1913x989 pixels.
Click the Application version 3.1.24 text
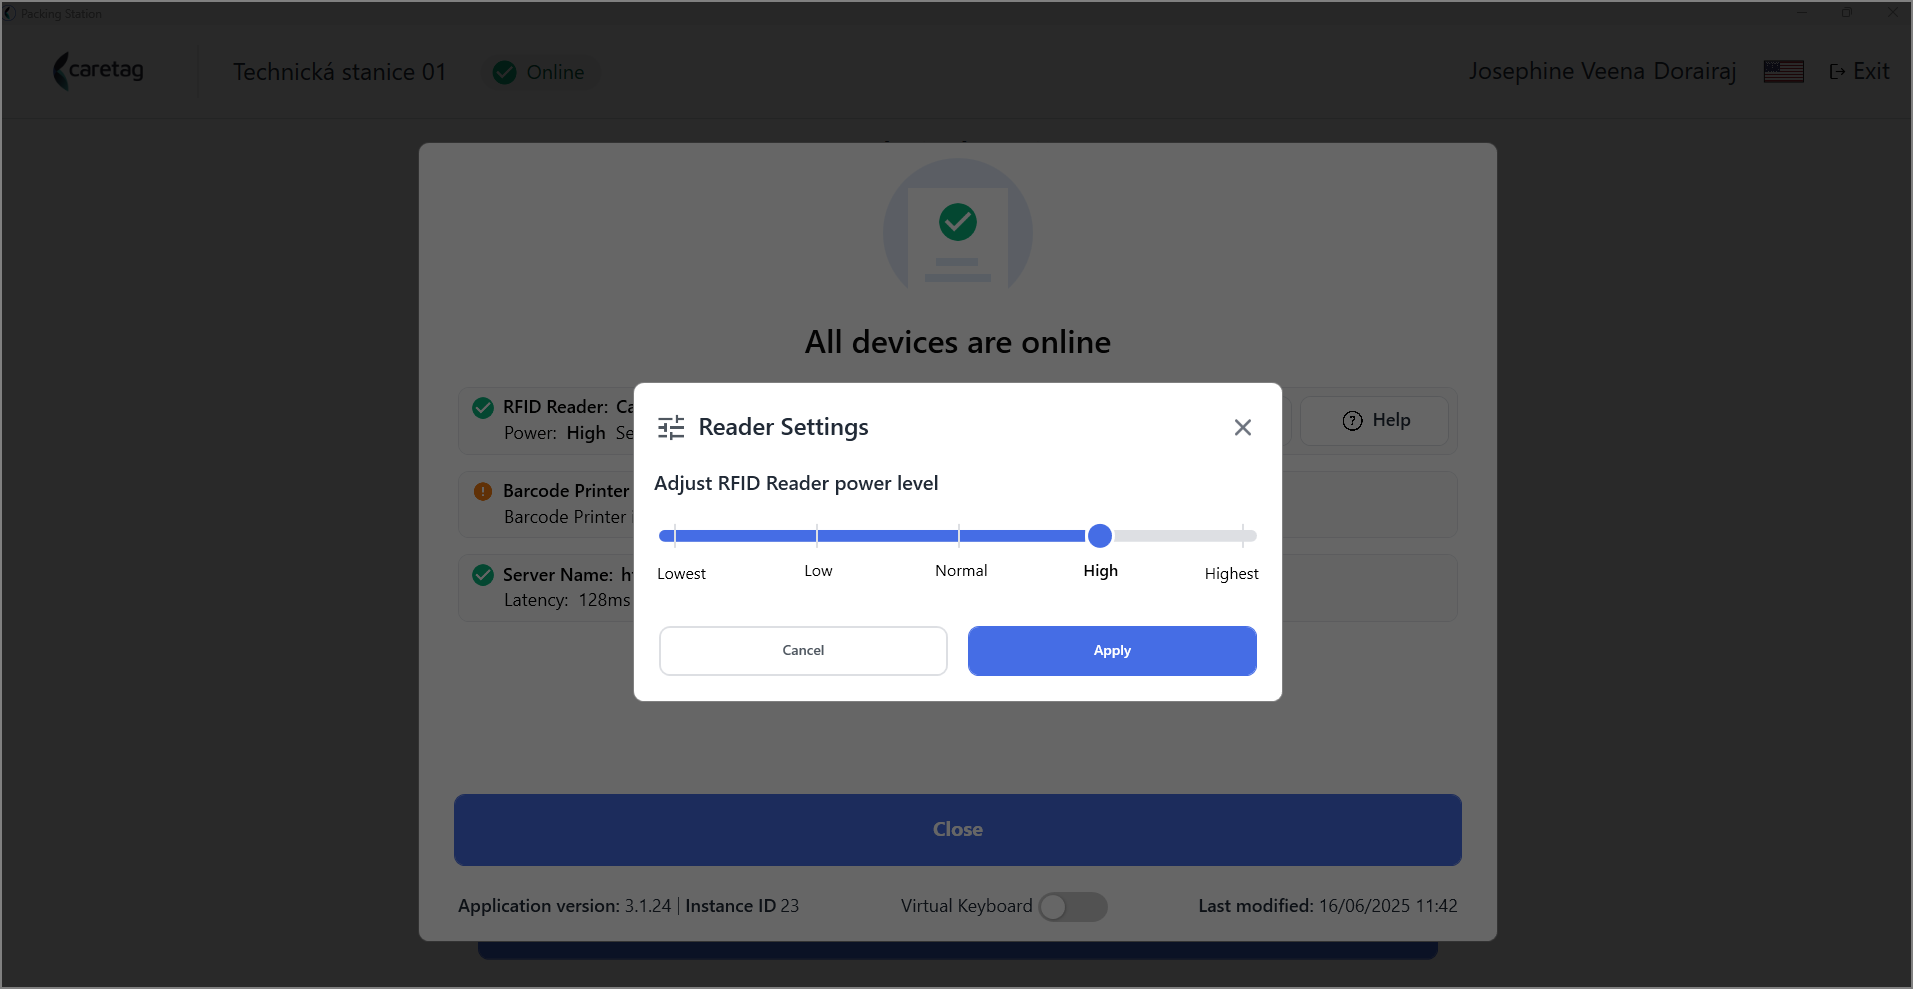(564, 906)
